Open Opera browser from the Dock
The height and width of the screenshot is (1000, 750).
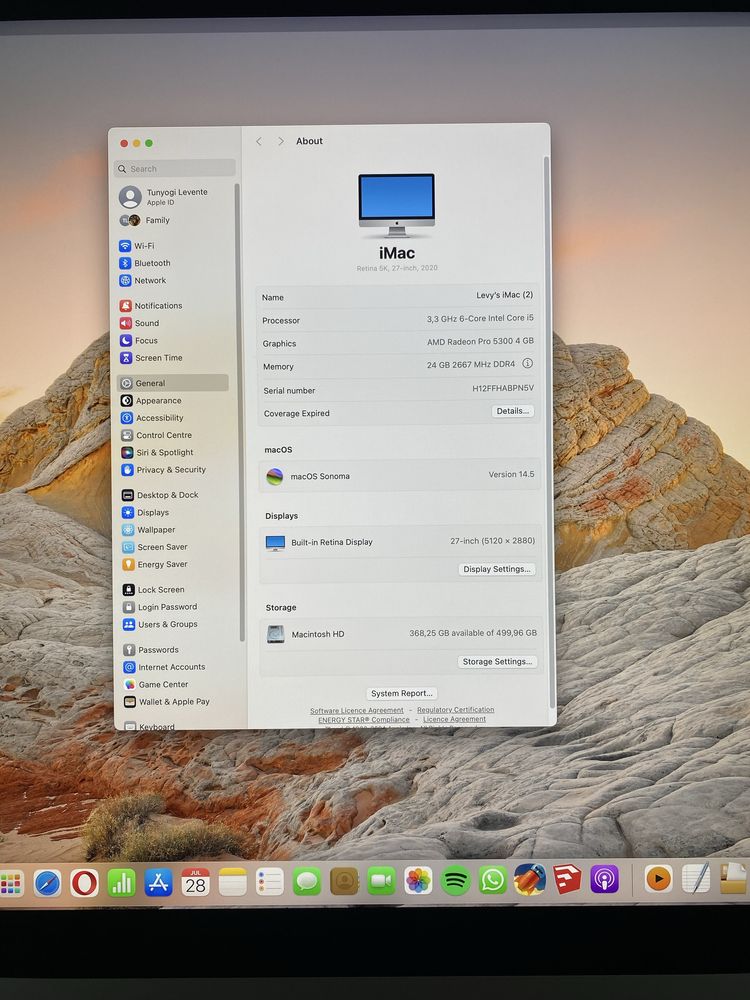tap(84, 883)
